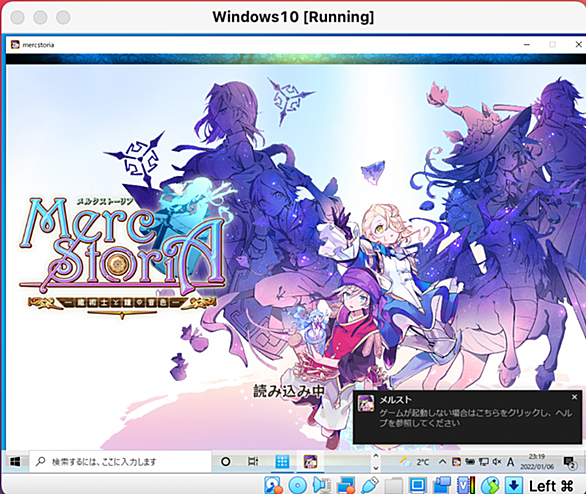Click the メルスト notification app icon
The width and height of the screenshot is (586, 494).
[x=366, y=403]
